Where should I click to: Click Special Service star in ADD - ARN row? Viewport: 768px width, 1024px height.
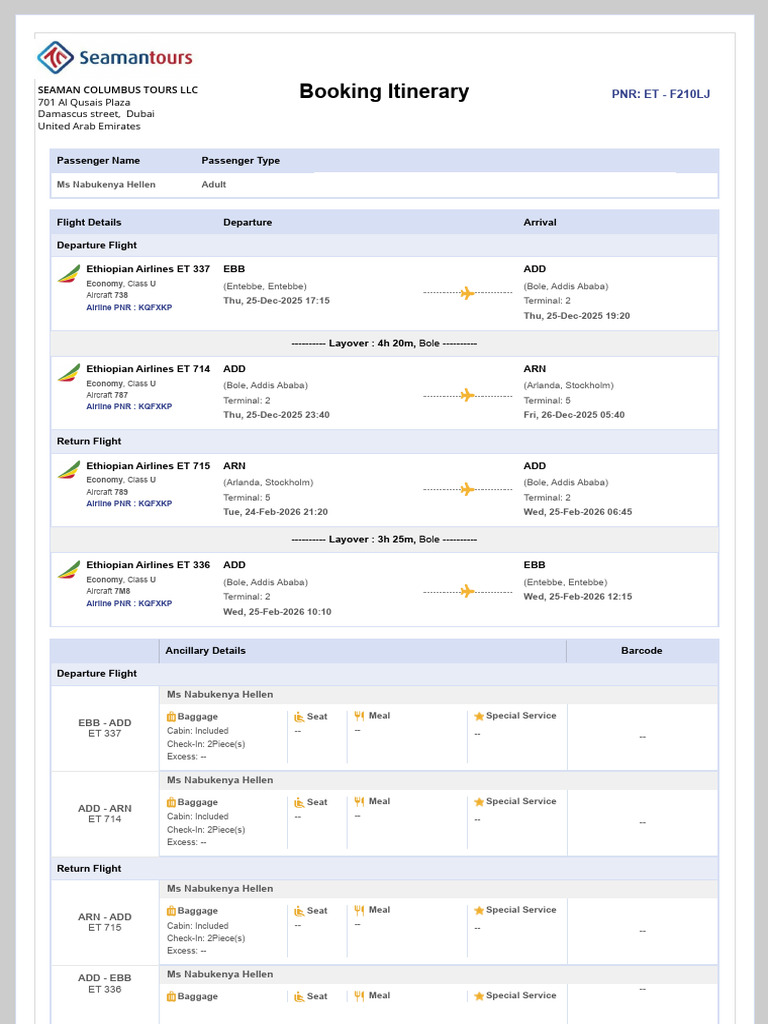click(x=479, y=802)
